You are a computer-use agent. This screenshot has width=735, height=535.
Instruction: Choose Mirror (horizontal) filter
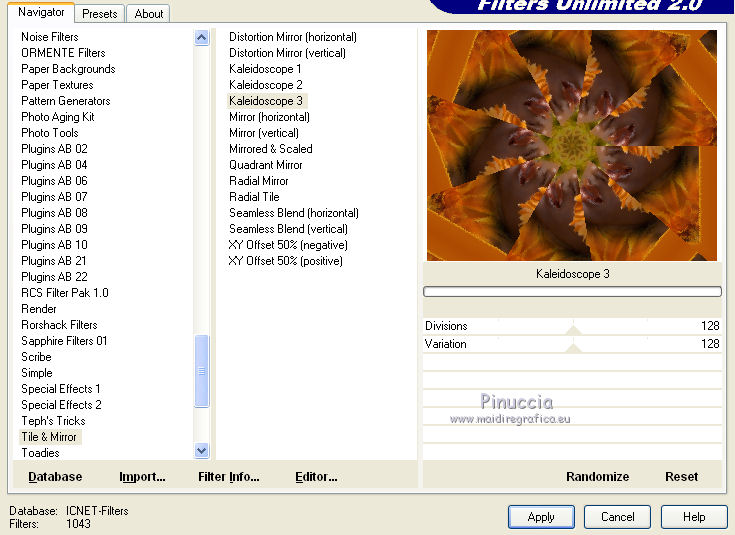pos(270,117)
